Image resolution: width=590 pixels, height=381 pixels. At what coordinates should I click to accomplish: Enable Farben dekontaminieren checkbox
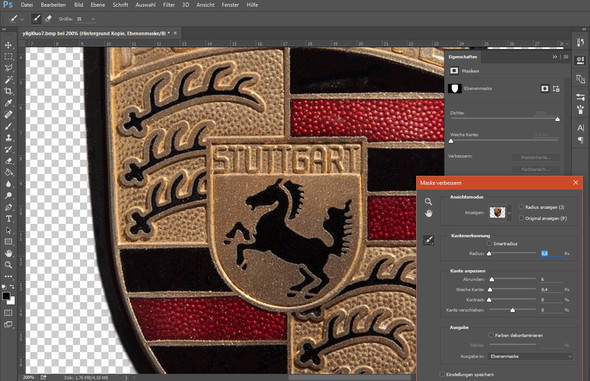[x=491, y=335]
